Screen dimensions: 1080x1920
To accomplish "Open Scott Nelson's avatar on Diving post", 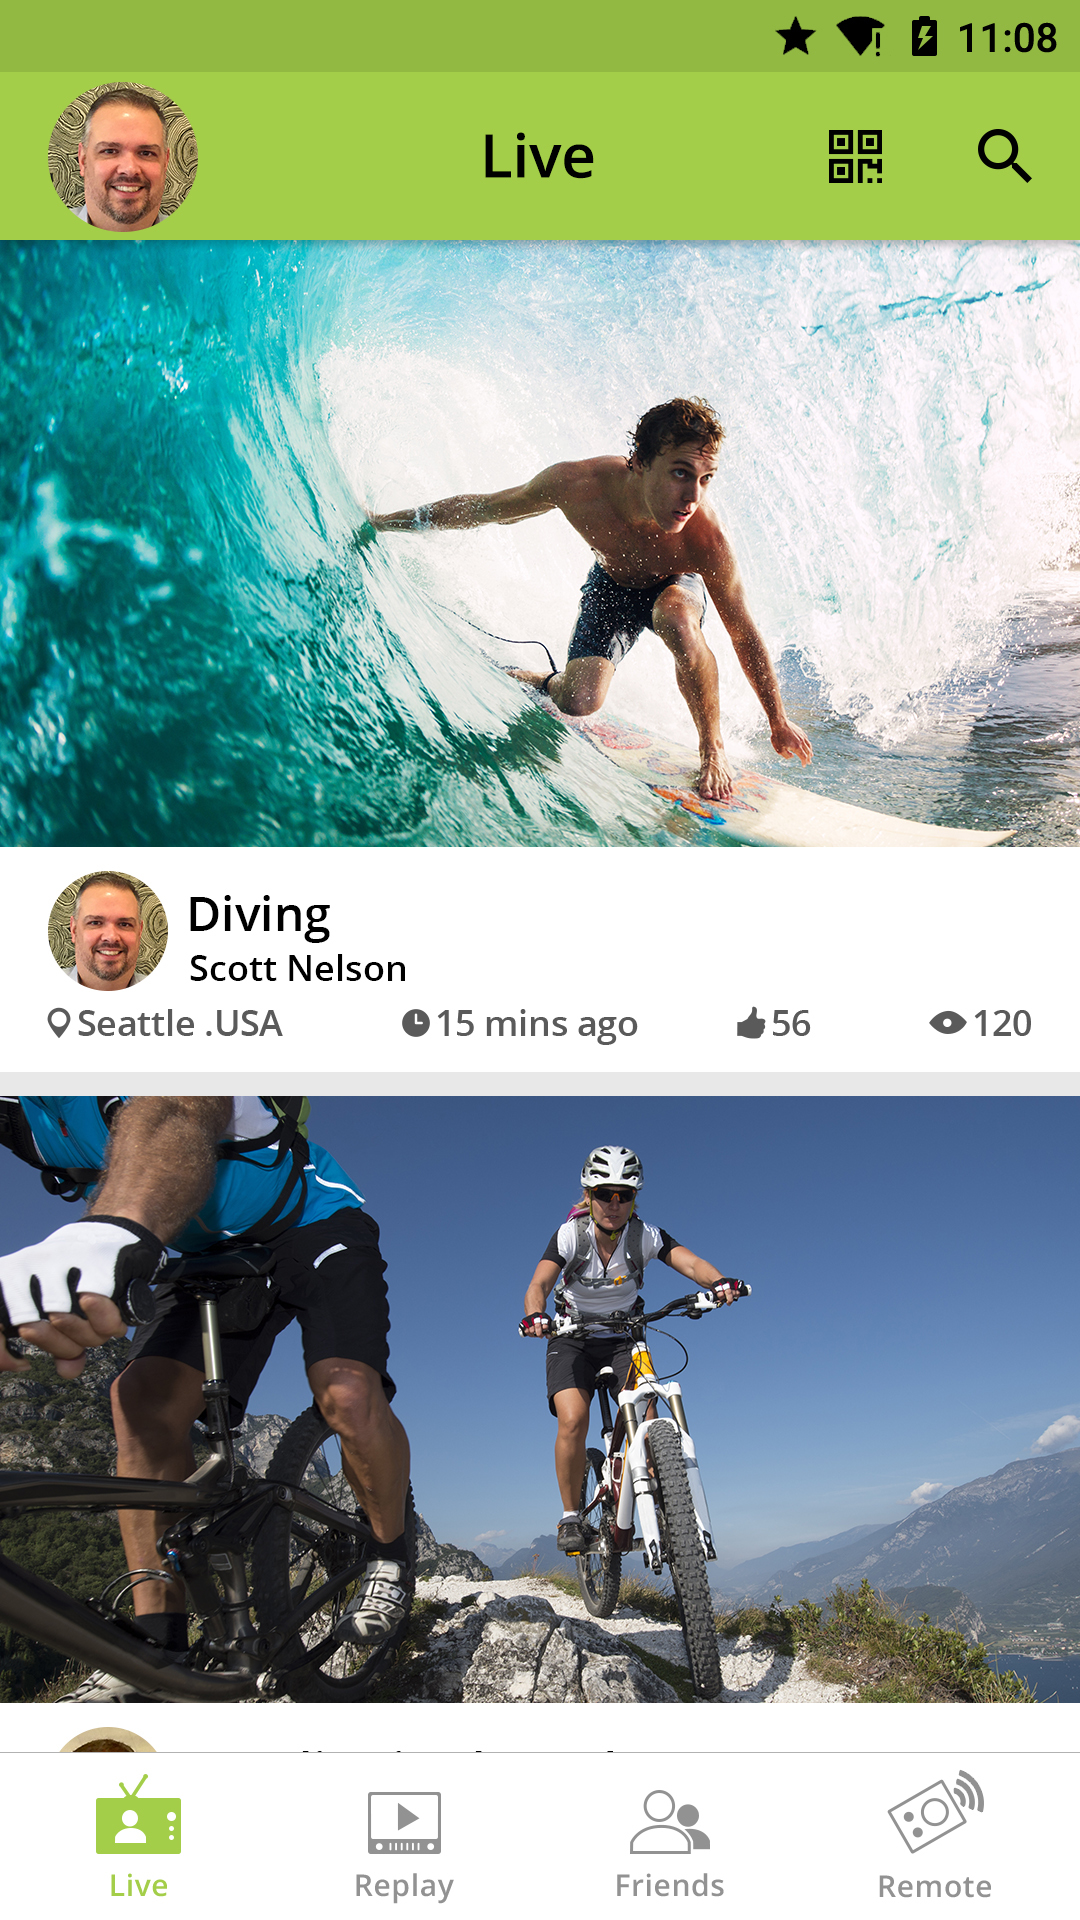I will click(x=108, y=931).
